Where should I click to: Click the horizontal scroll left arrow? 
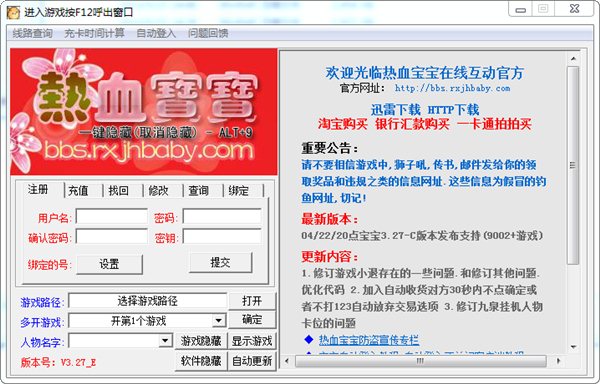click(x=287, y=361)
